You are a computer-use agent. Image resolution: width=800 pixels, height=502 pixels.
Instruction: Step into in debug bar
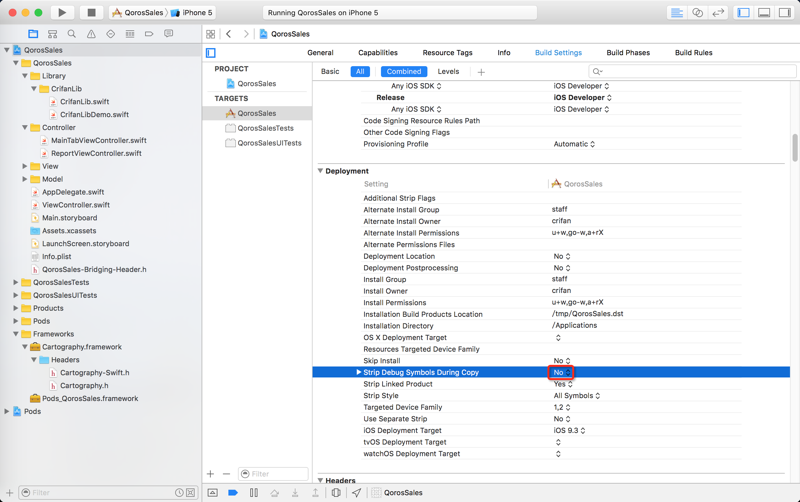(295, 492)
